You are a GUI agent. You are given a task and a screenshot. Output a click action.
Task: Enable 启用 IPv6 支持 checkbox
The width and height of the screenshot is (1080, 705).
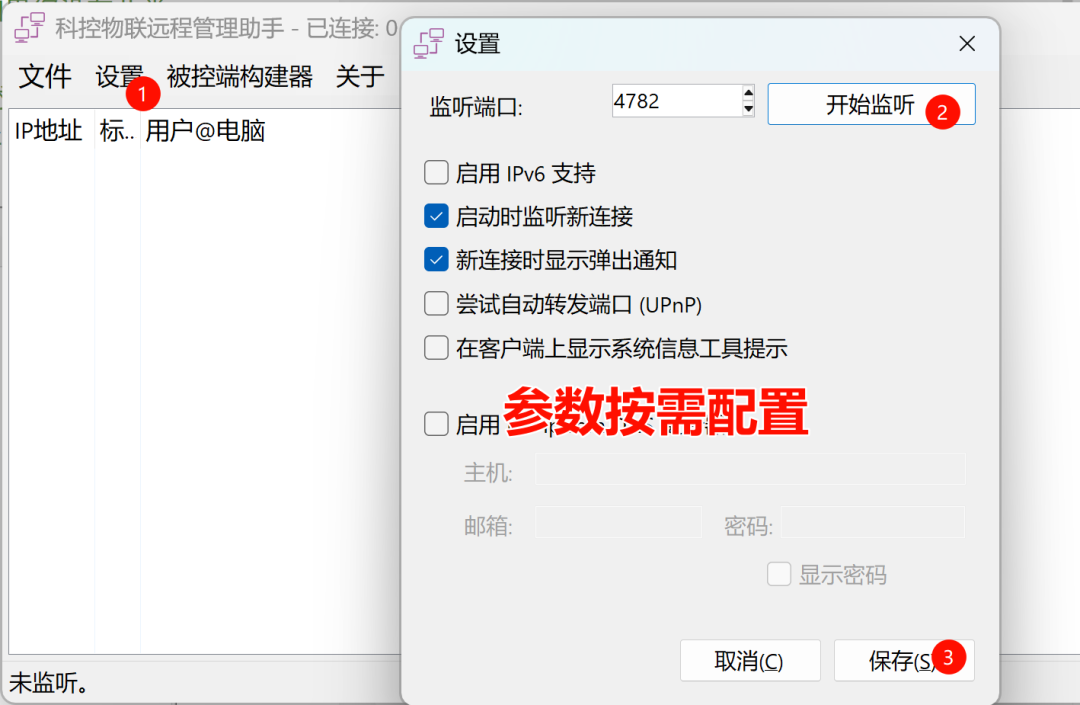[x=436, y=173]
